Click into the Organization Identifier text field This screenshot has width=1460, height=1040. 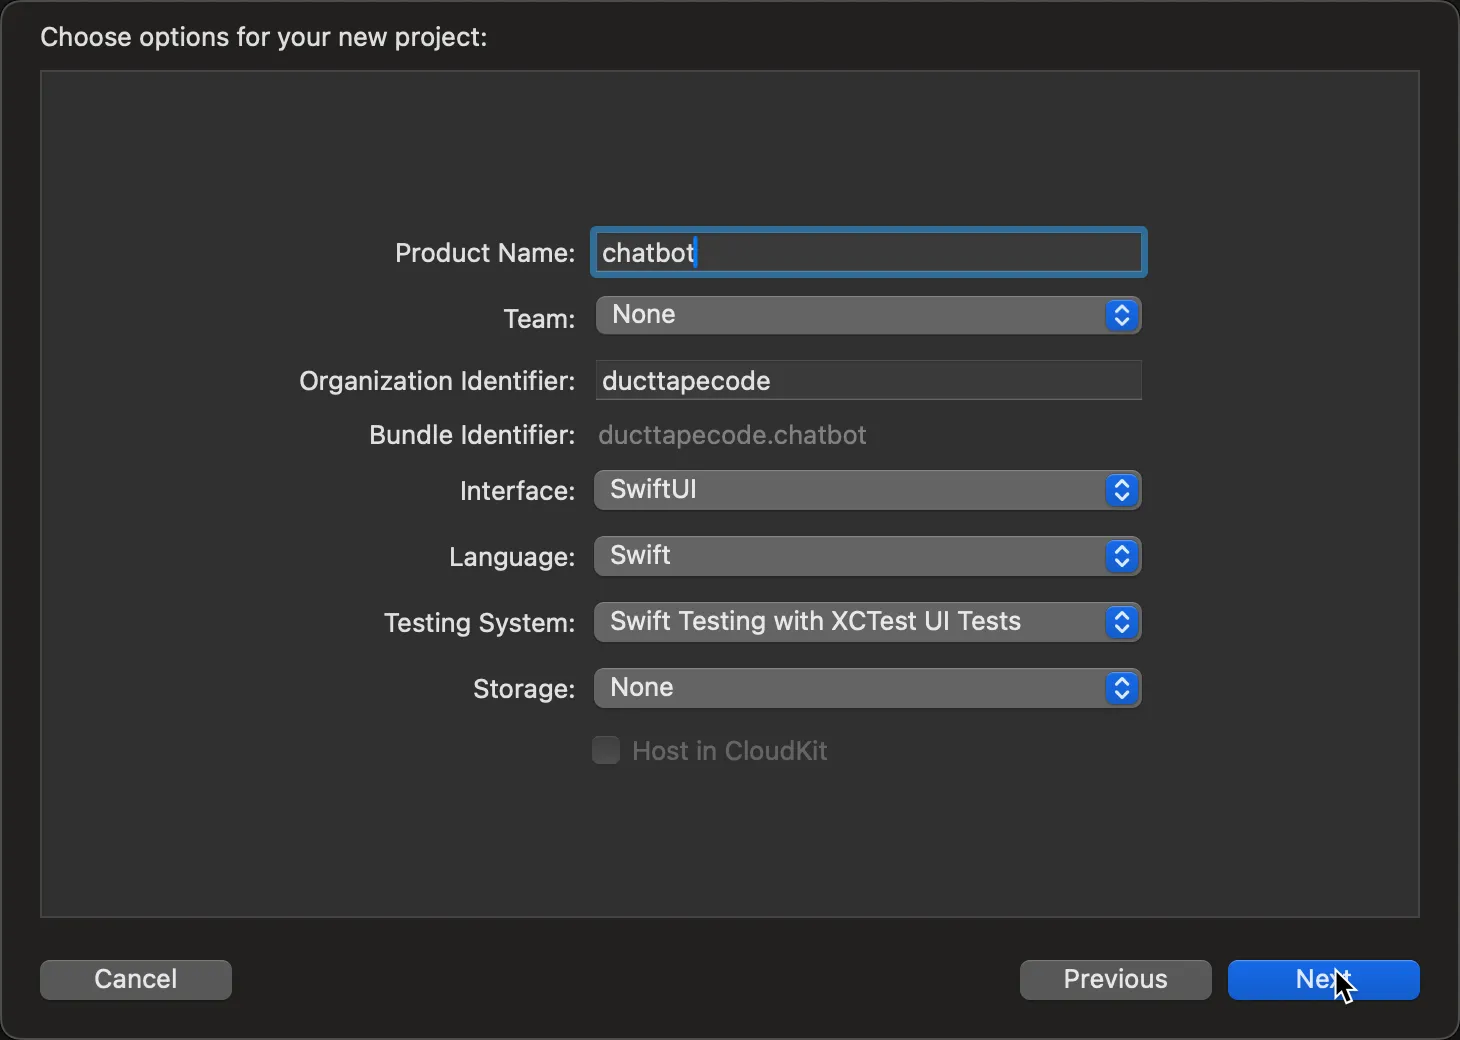[x=868, y=381]
